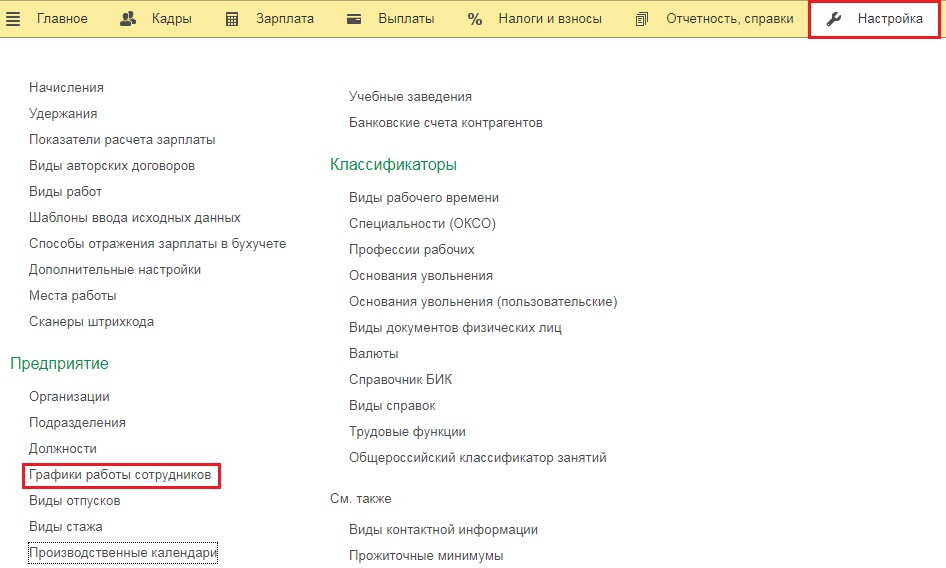Open Производственные календари link

(x=122, y=552)
